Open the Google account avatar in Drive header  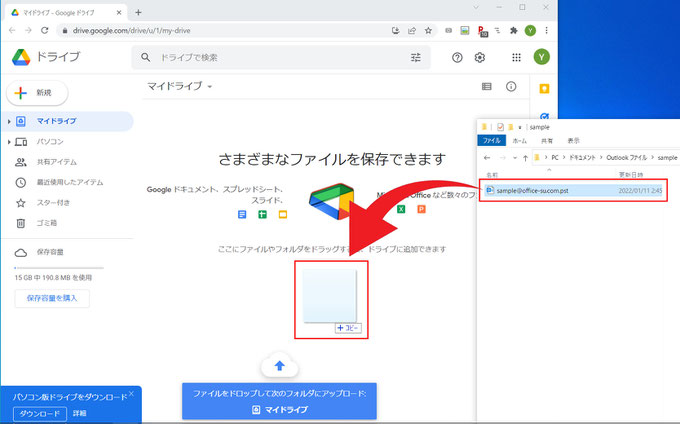[x=542, y=57]
